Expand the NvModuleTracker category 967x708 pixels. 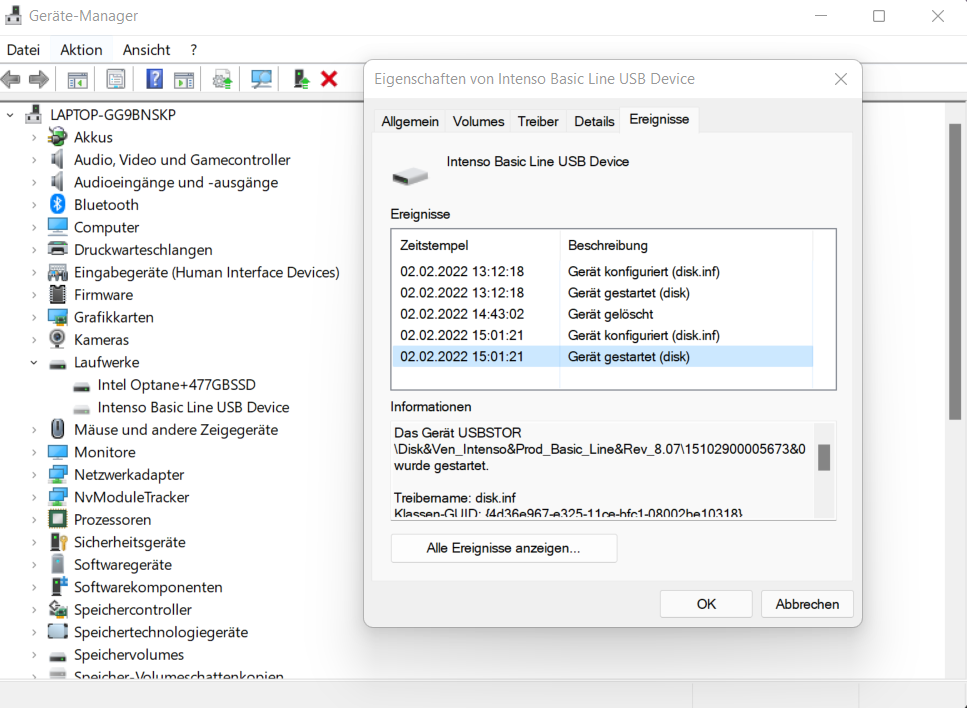[34, 497]
